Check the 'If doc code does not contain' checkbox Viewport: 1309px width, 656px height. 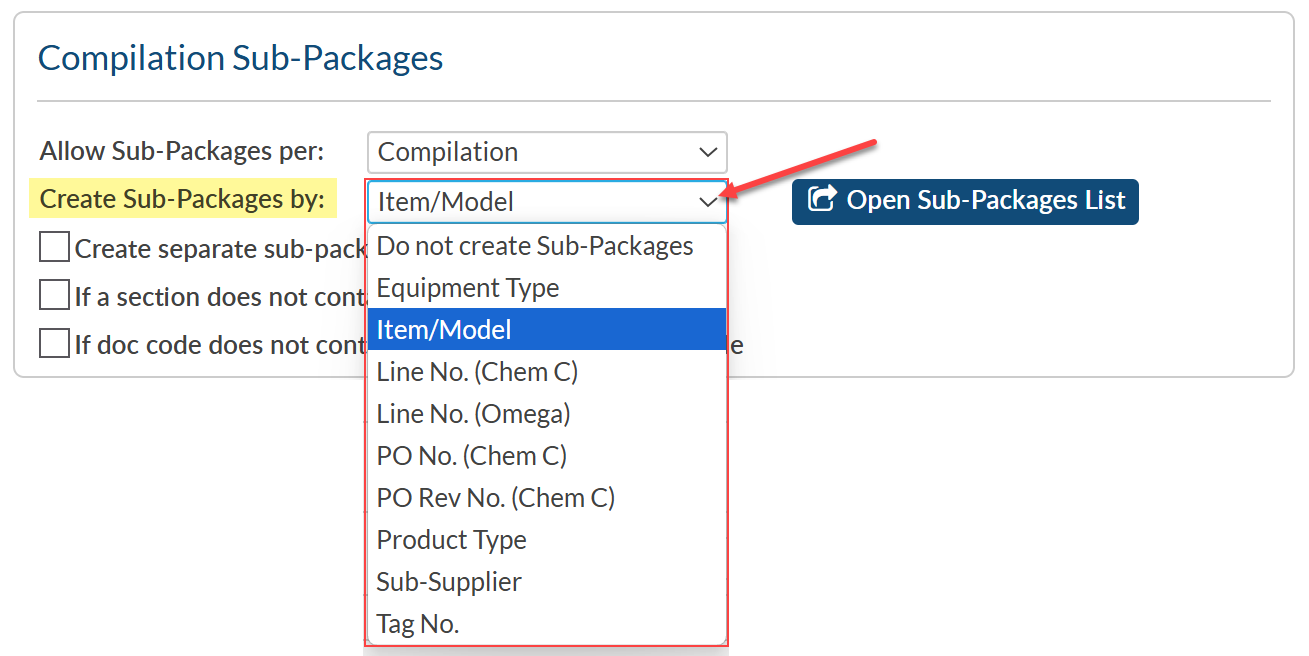[54, 344]
